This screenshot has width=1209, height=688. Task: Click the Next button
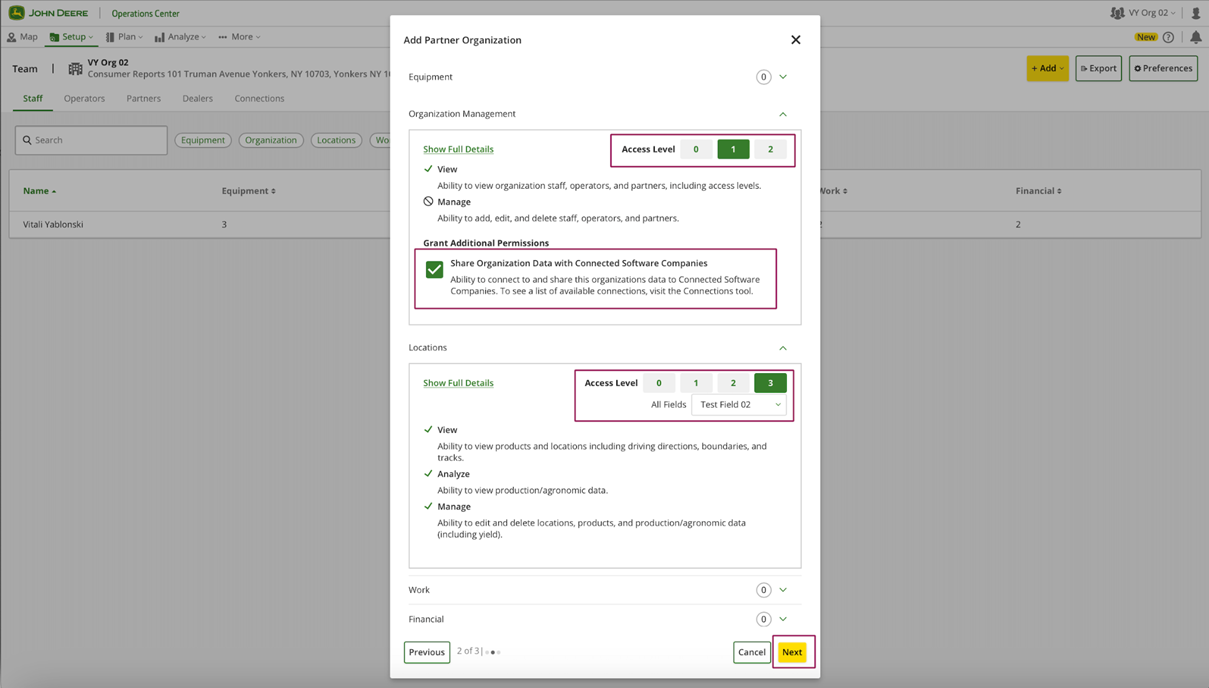[x=792, y=652]
